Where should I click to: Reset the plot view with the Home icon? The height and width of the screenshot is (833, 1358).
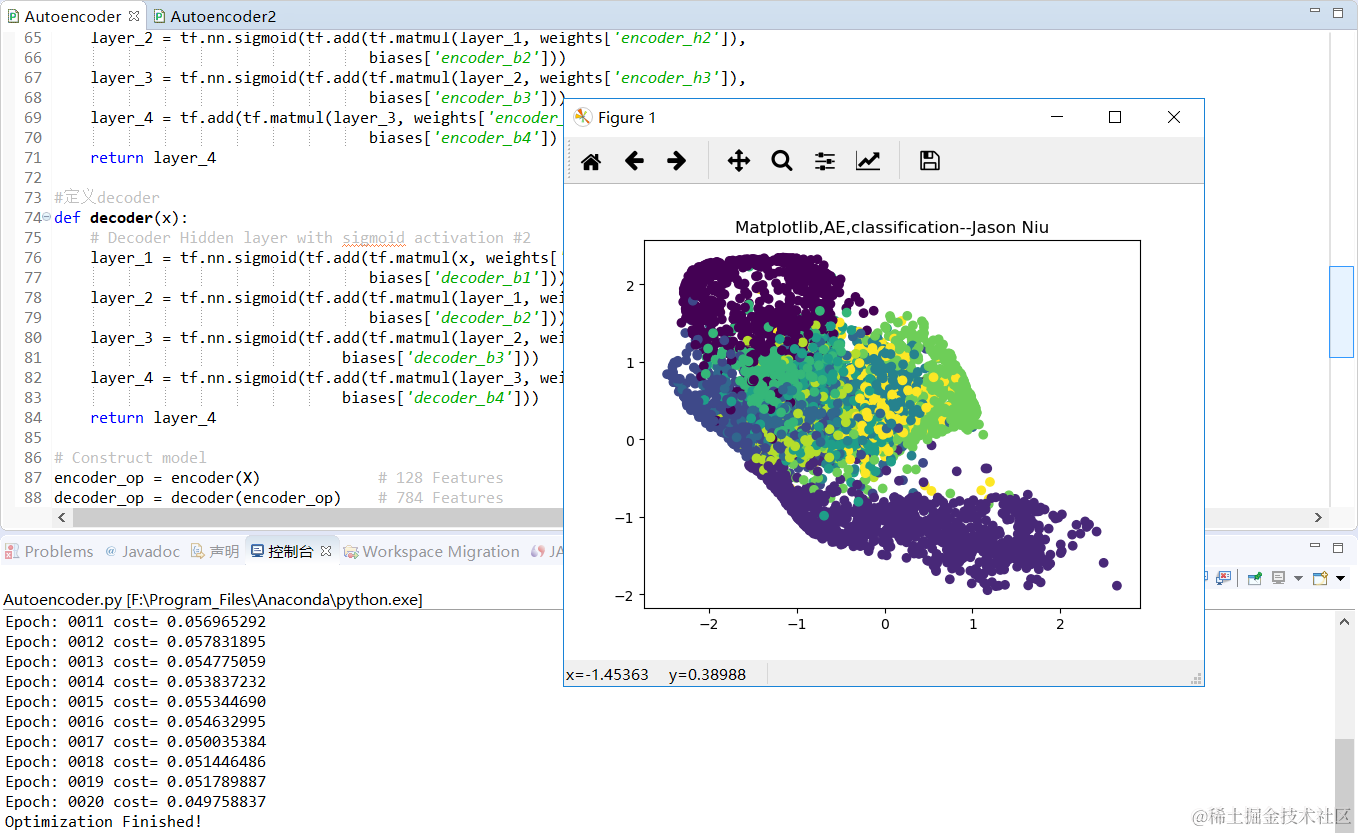(x=591, y=161)
